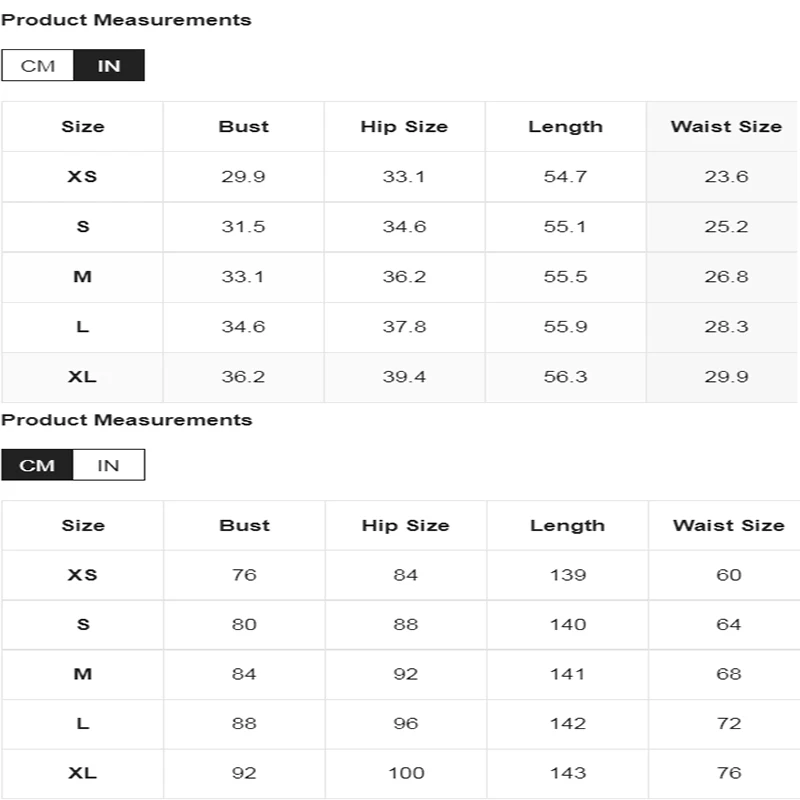Switch top table to CM units
The image size is (800, 800).
pyautogui.click(x=38, y=65)
